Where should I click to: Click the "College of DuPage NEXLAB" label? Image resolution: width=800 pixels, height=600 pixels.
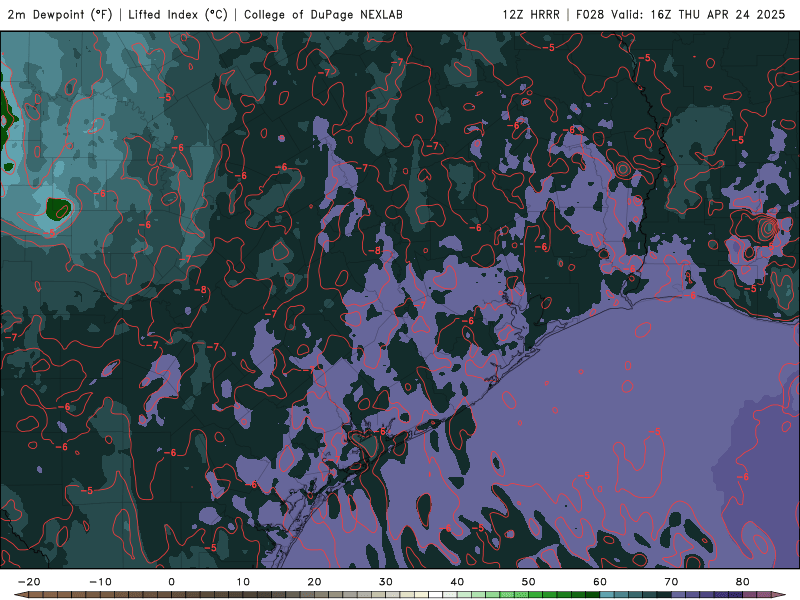point(323,14)
